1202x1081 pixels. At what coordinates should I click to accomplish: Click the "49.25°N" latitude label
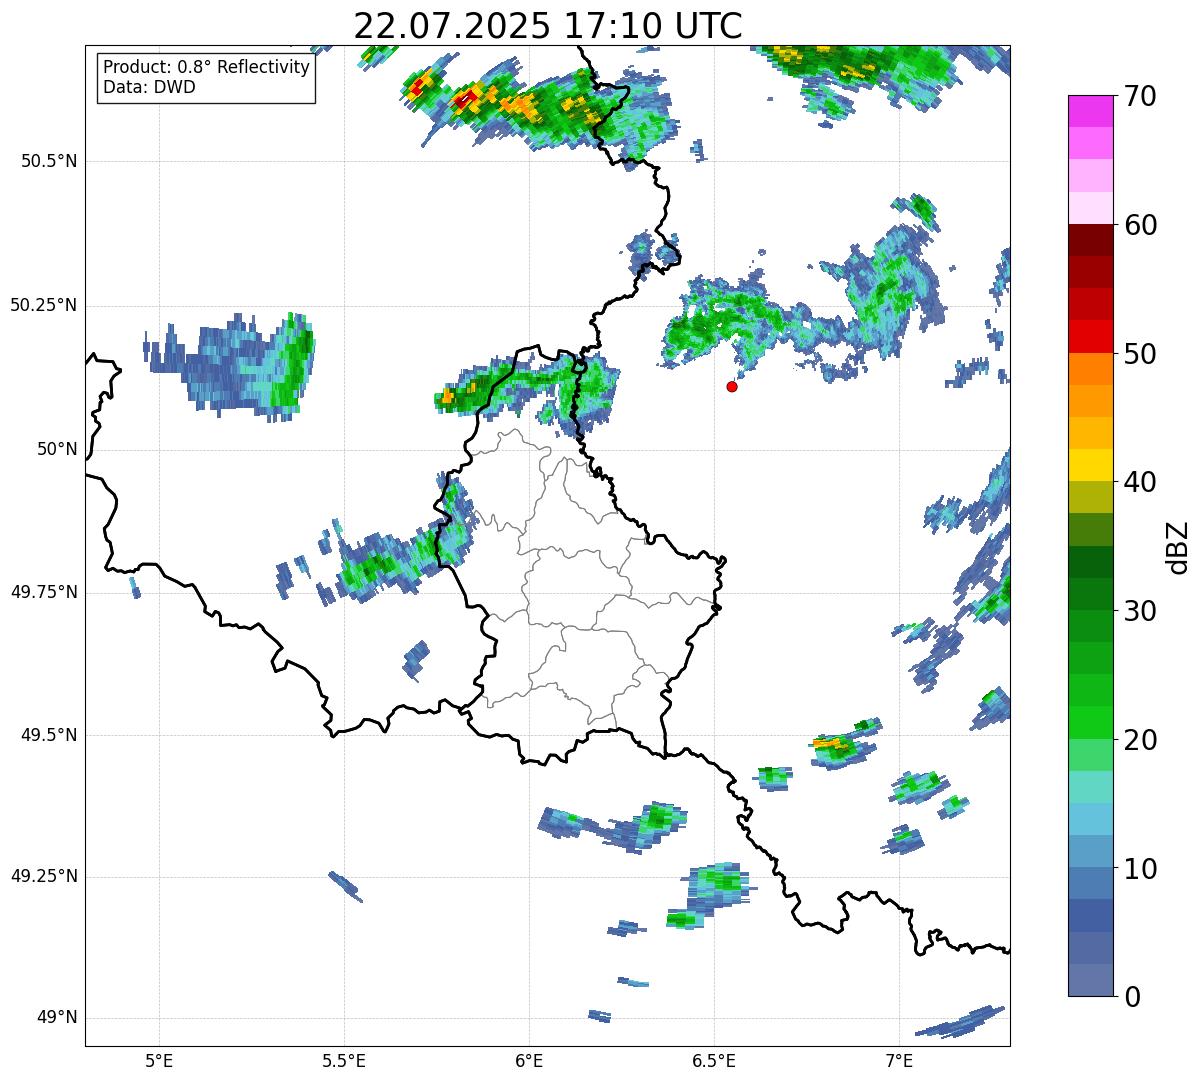[44, 876]
